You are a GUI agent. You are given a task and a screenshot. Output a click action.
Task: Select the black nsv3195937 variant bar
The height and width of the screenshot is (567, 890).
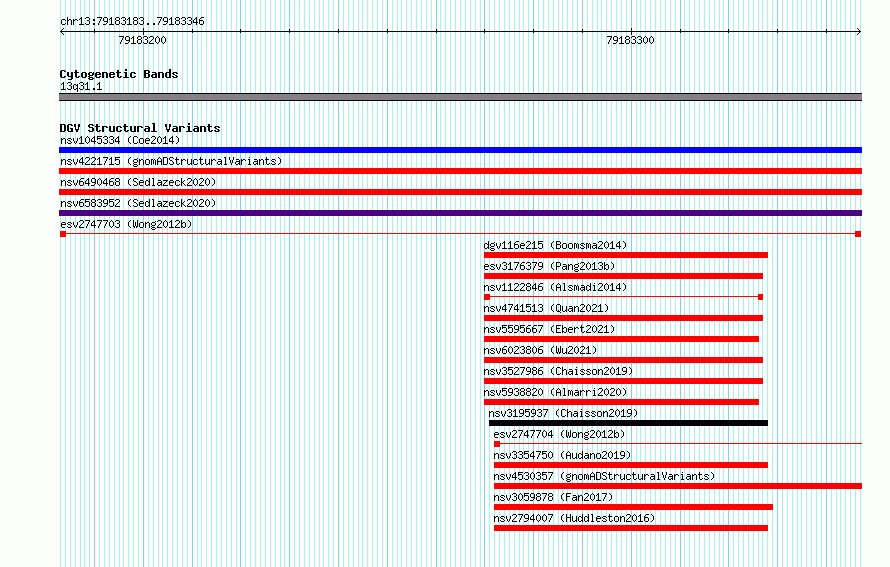628,423
